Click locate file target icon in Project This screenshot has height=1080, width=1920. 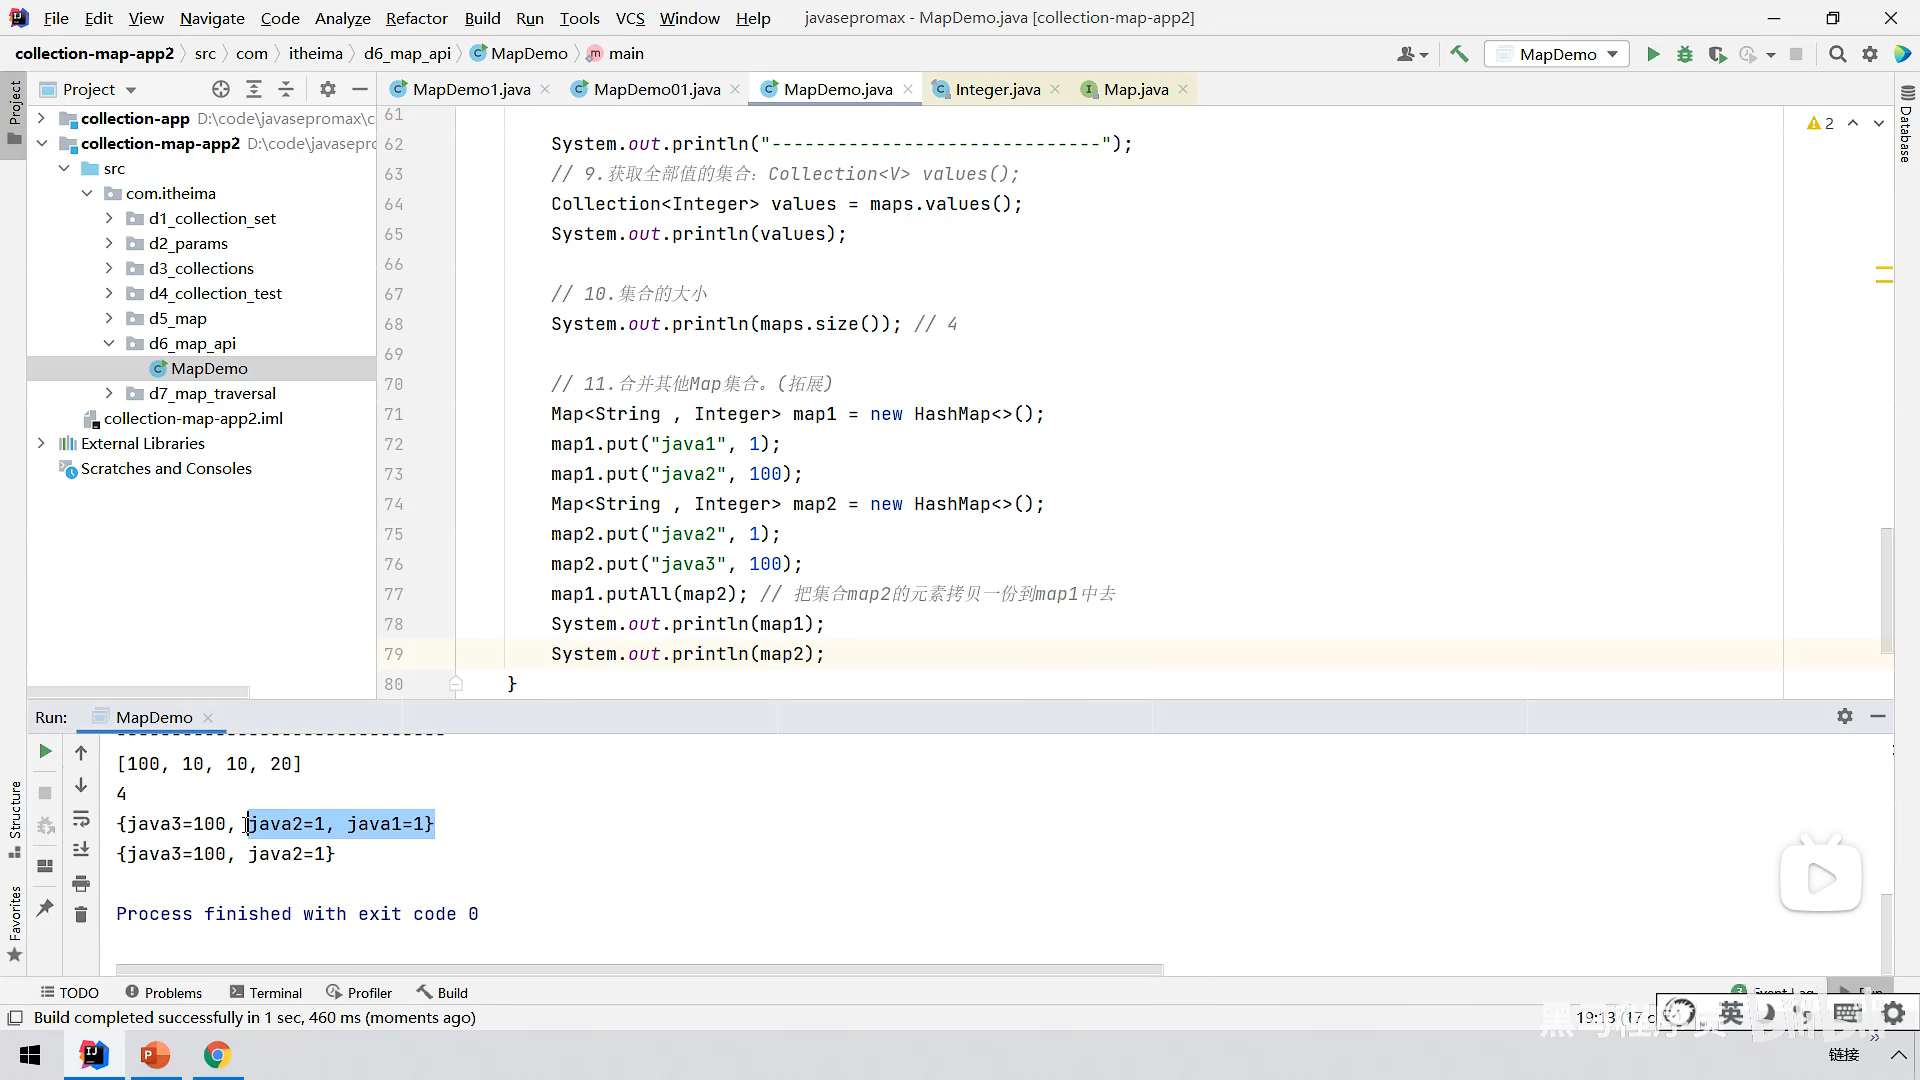click(x=221, y=89)
